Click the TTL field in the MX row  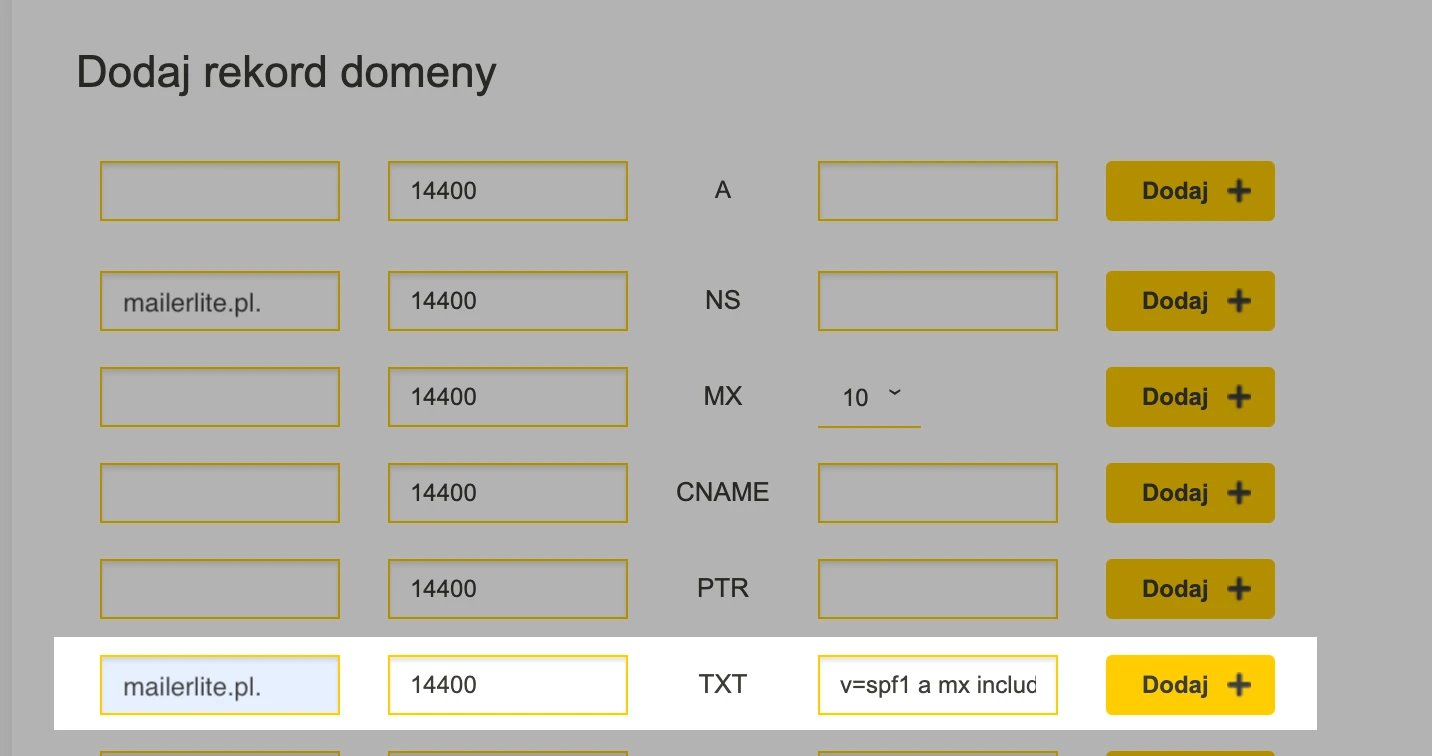click(x=507, y=397)
